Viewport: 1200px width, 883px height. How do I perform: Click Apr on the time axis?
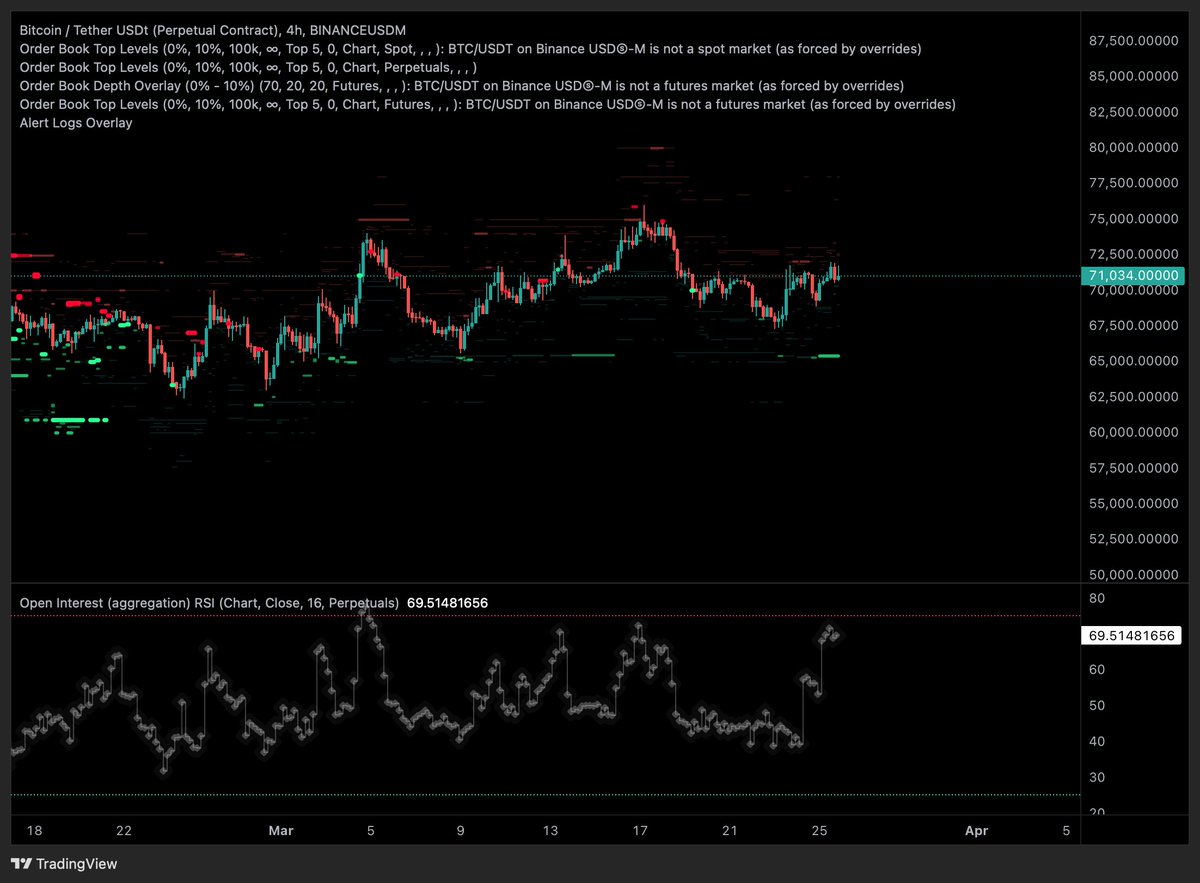click(x=976, y=830)
